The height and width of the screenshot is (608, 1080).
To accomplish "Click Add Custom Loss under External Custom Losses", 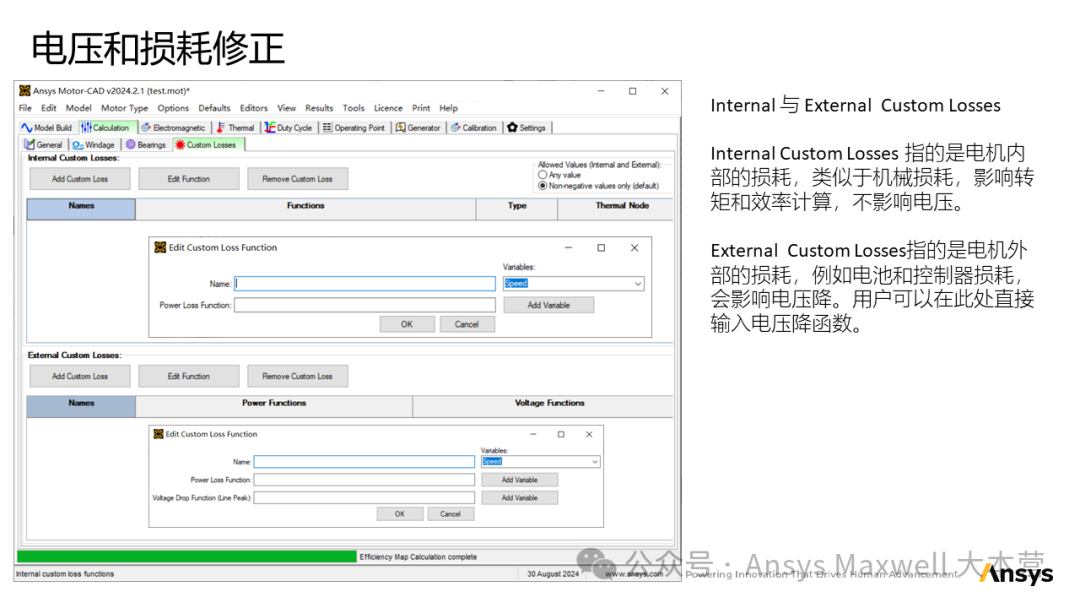I will pos(80,377).
